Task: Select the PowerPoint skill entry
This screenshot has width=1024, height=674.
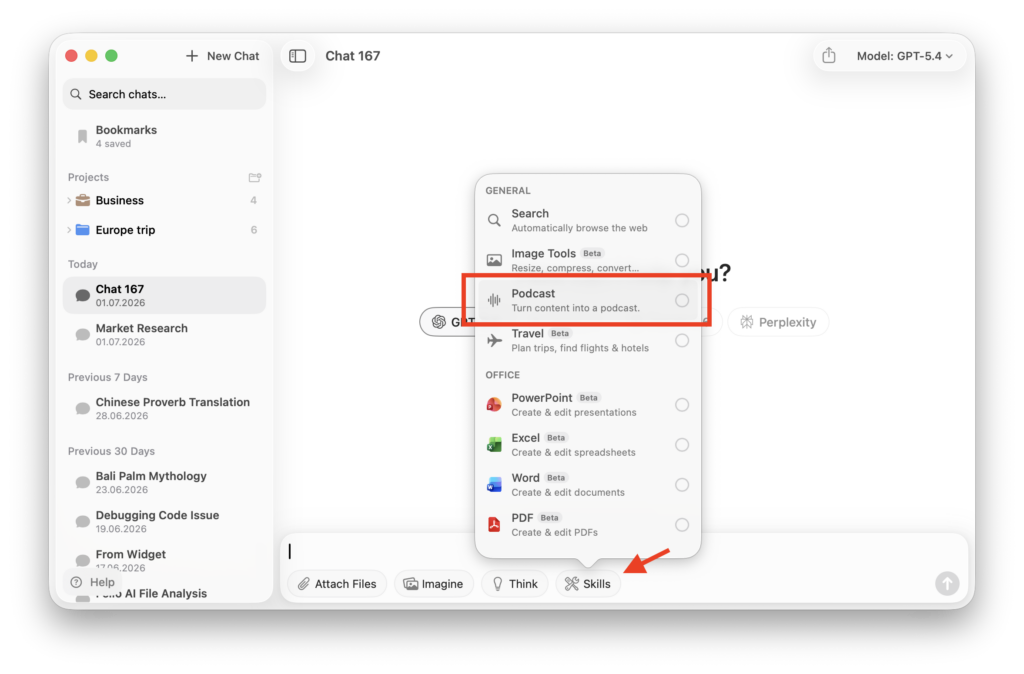Action: tap(588, 405)
